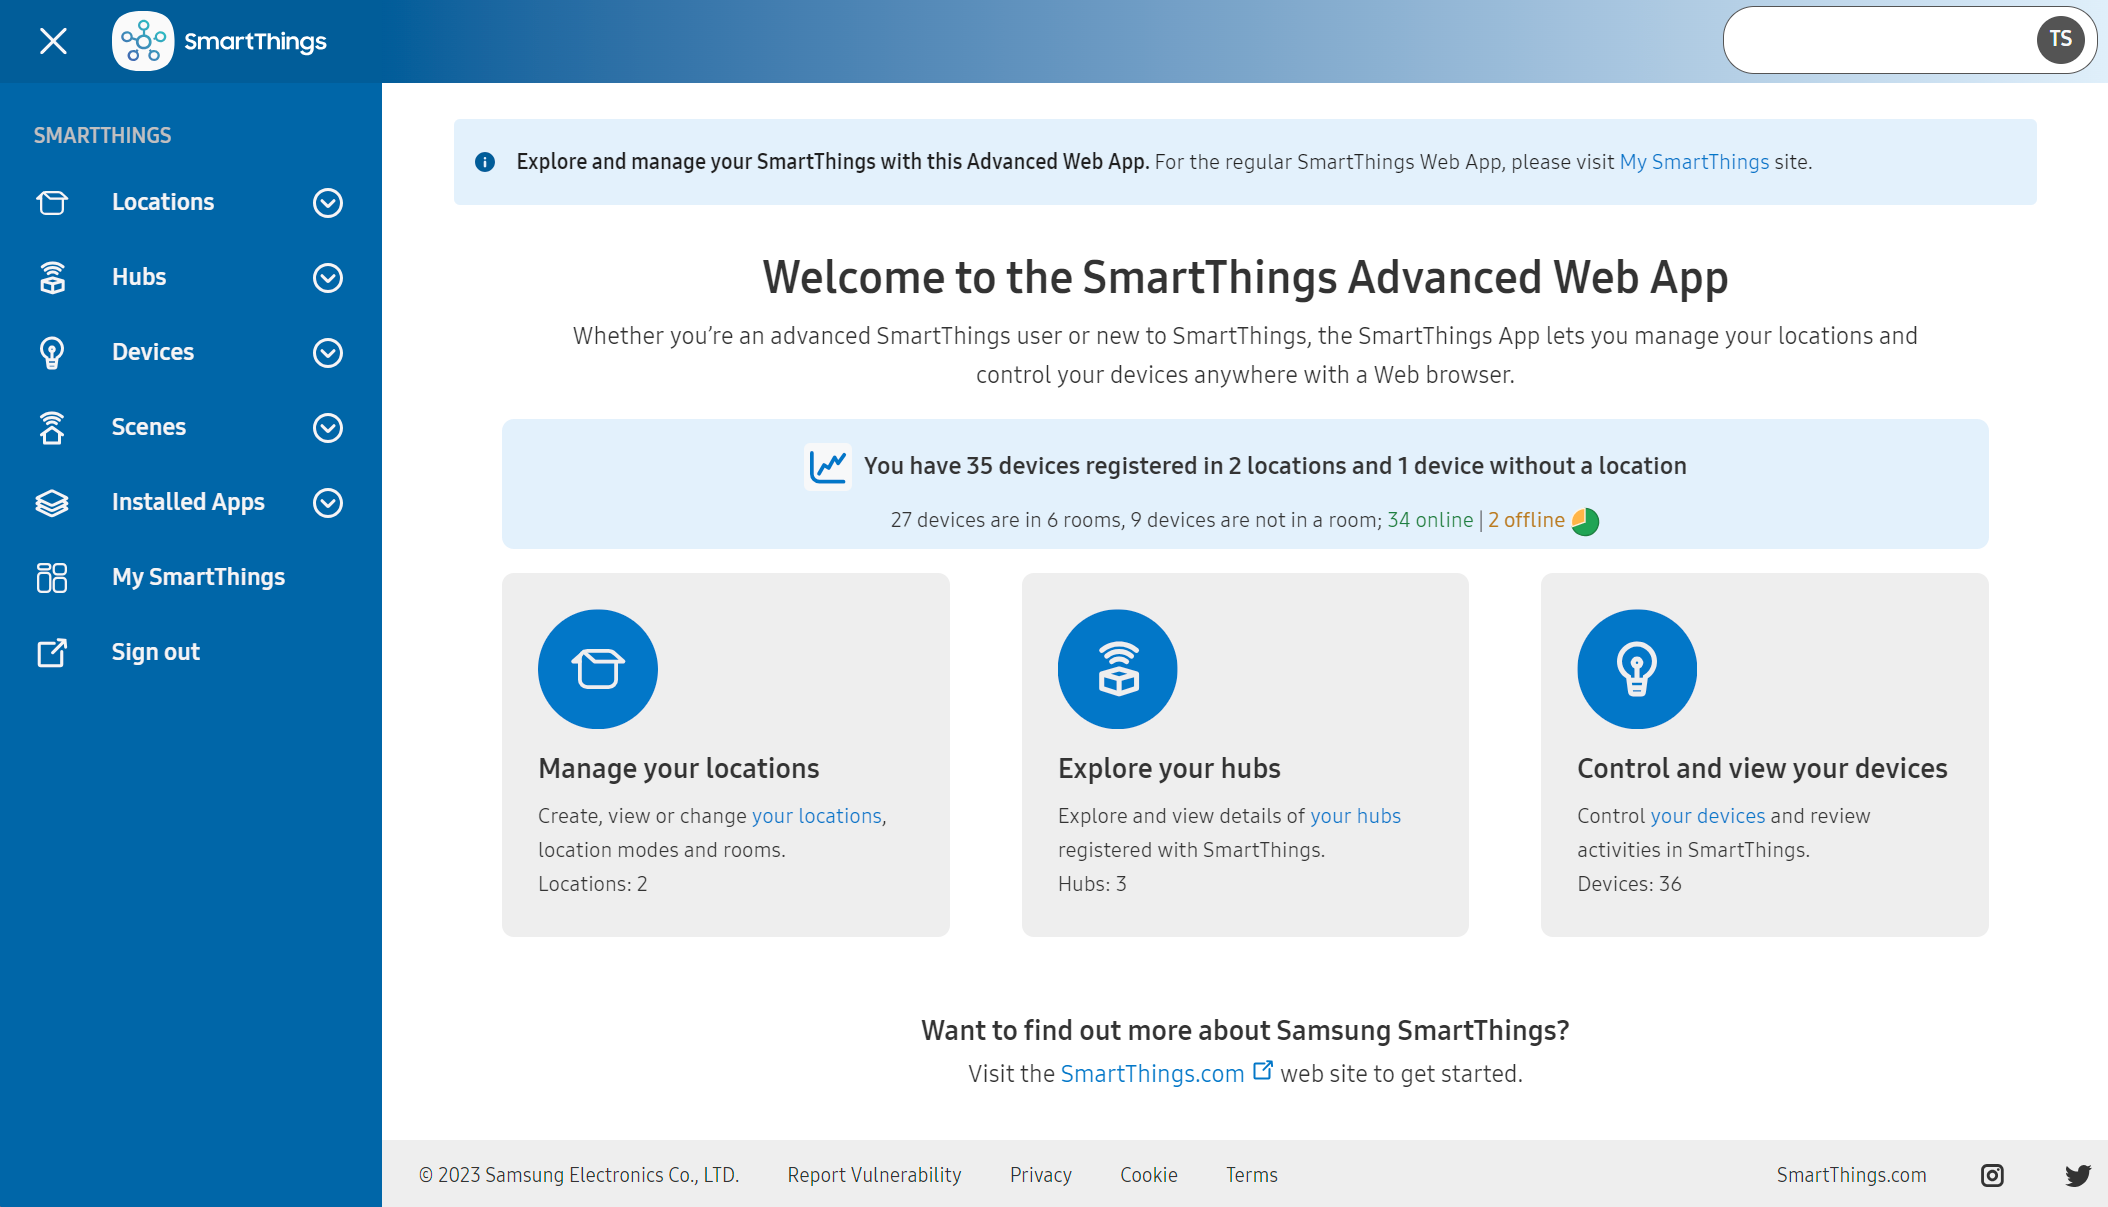Screen dimensions: 2108x1207
Task: Click the device statistics chart icon
Action: tap(828, 466)
